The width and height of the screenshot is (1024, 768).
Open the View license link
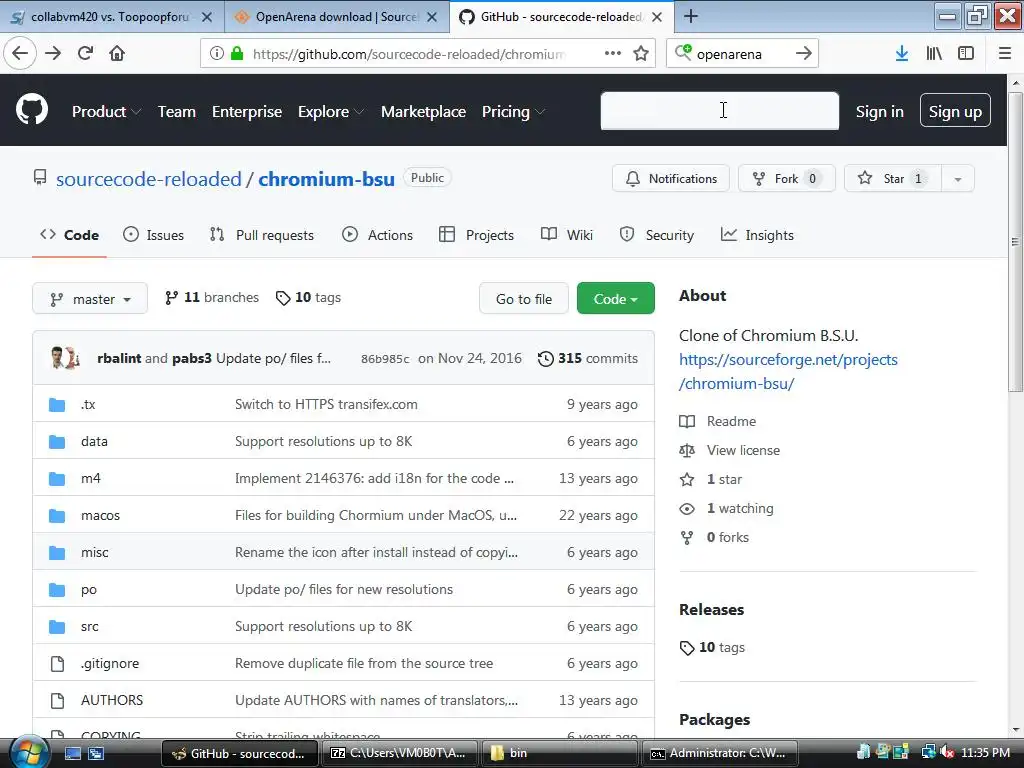tap(743, 450)
